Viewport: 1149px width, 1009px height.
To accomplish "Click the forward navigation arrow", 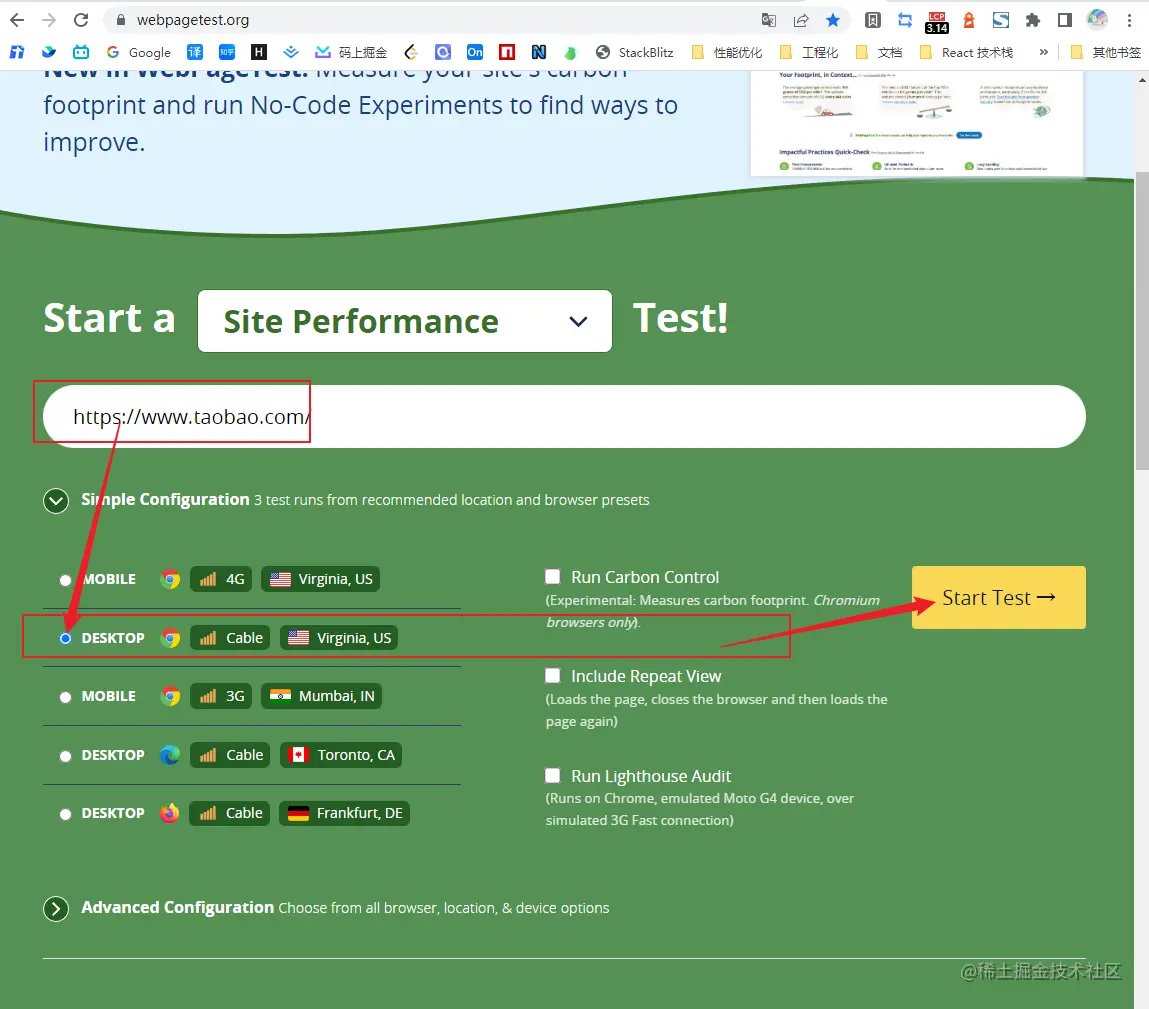I will 49,20.
